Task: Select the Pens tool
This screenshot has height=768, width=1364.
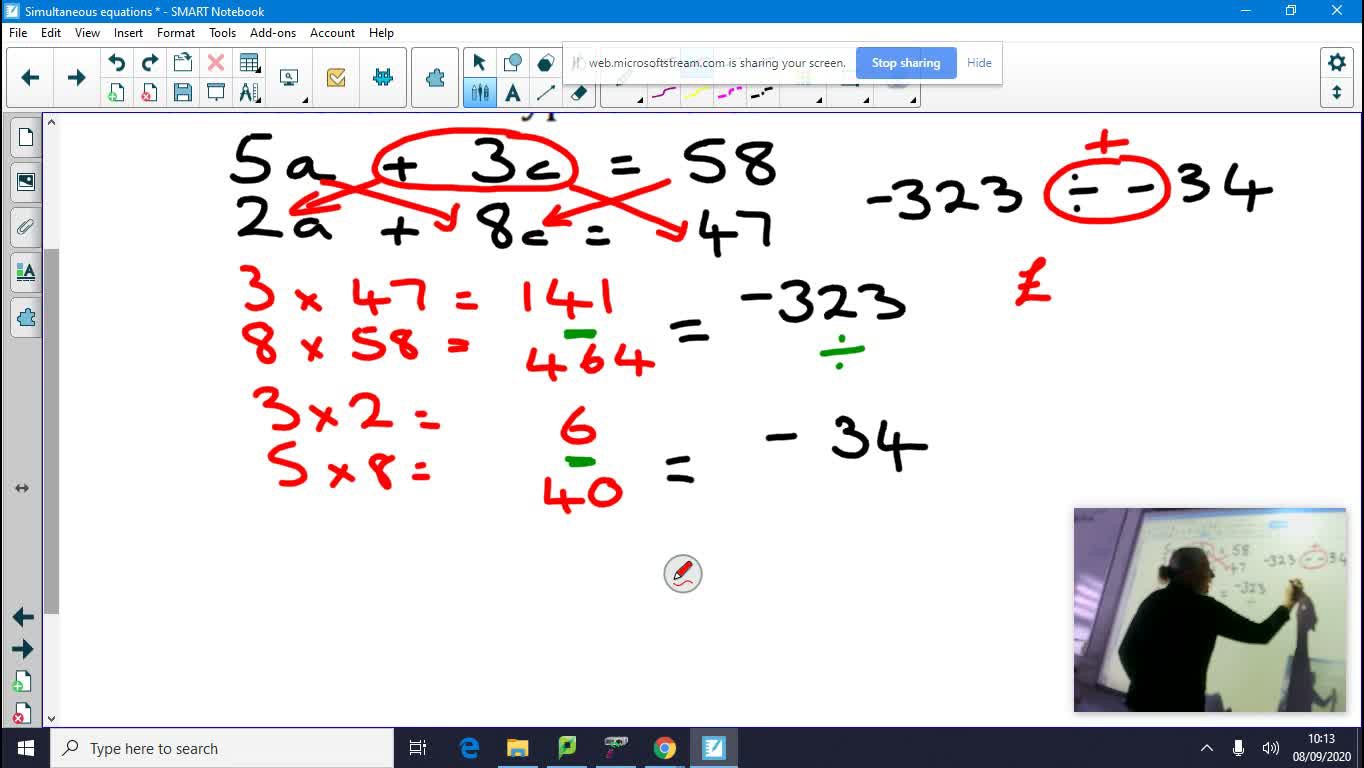Action: (480, 92)
